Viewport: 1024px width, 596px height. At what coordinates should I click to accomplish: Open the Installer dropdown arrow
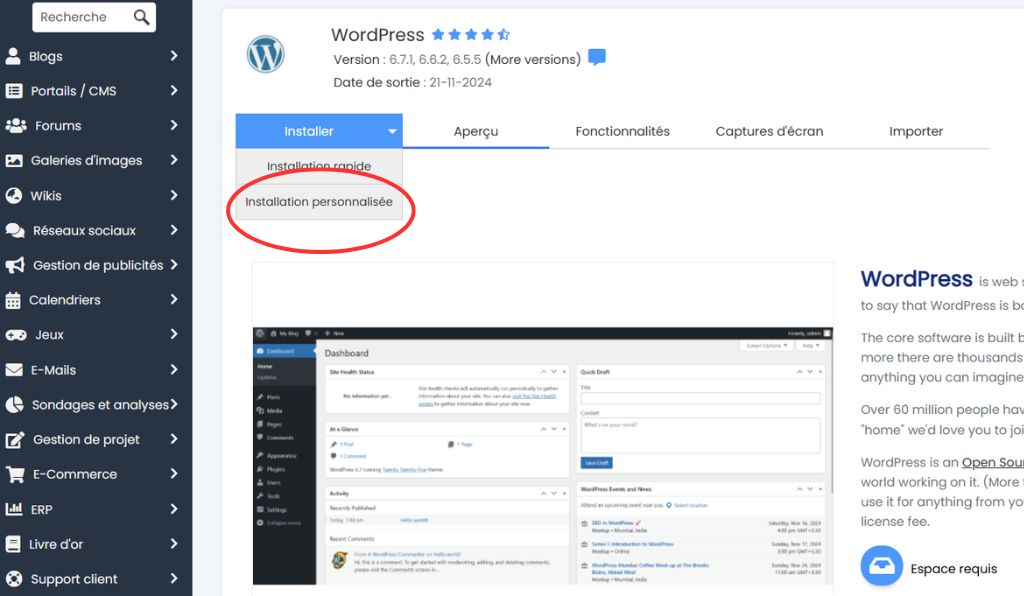[392, 132]
